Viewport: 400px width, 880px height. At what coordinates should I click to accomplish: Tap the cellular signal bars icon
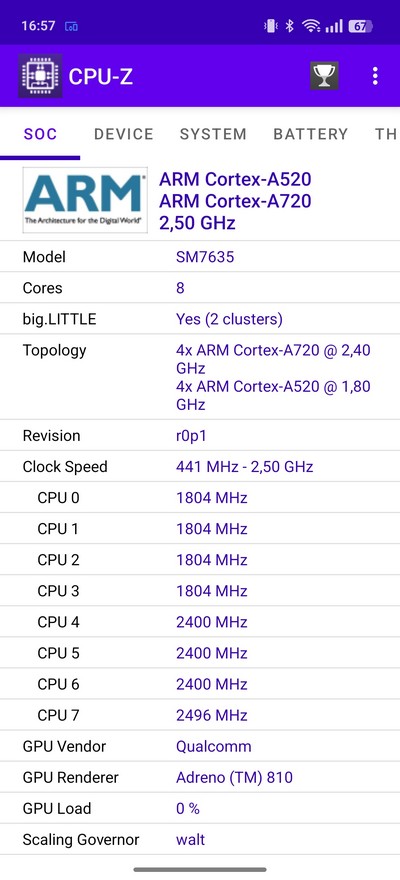[334, 26]
